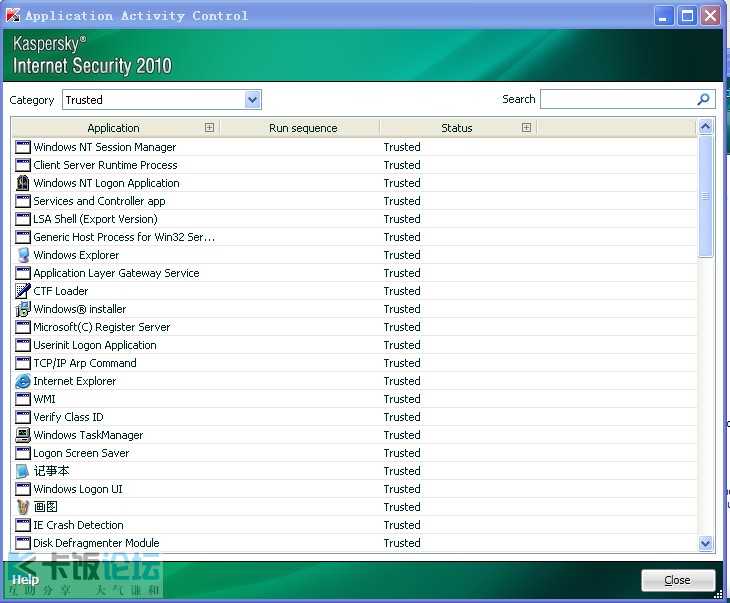Click the Windows NT Logon Application icon
This screenshot has height=603, width=730.
(x=23, y=183)
